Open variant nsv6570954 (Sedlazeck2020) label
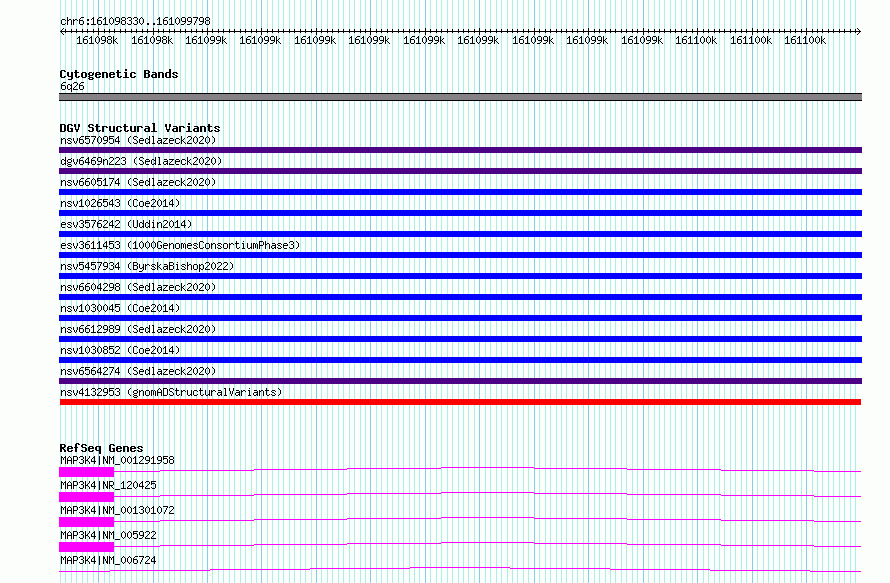The image size is (890, 583). 138,140
